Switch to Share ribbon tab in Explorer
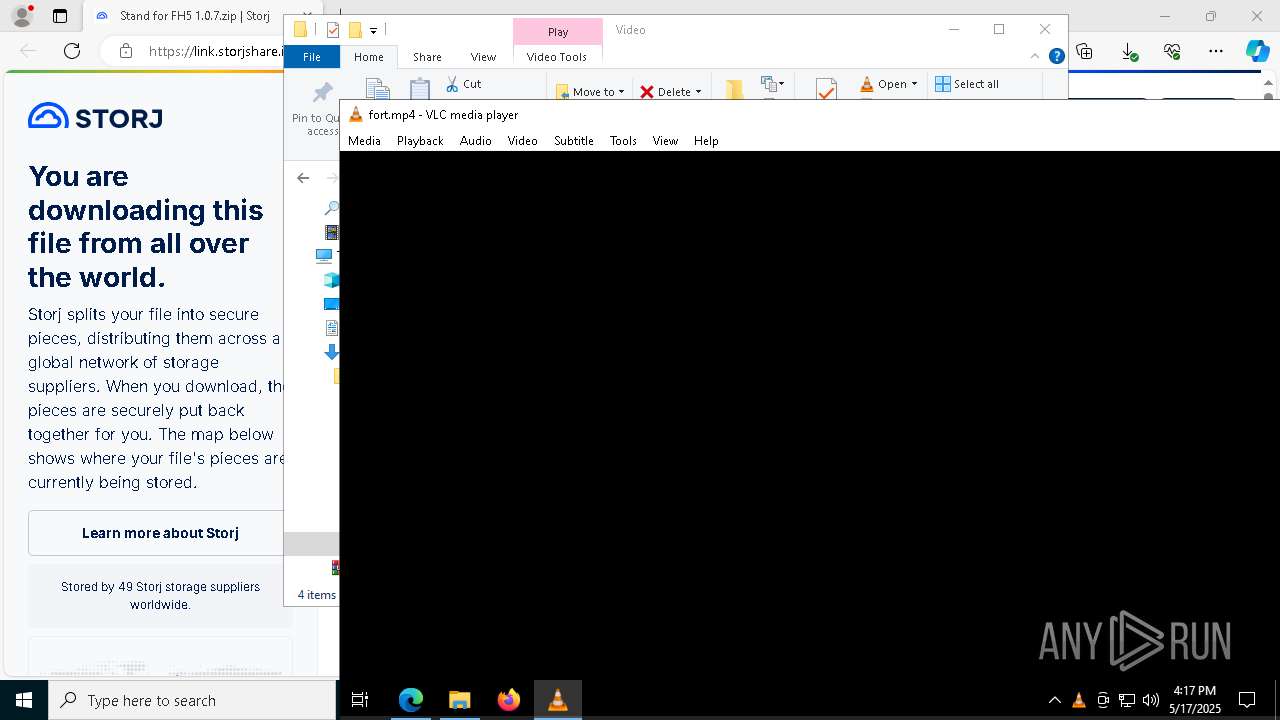 click(x=427, y=57)
